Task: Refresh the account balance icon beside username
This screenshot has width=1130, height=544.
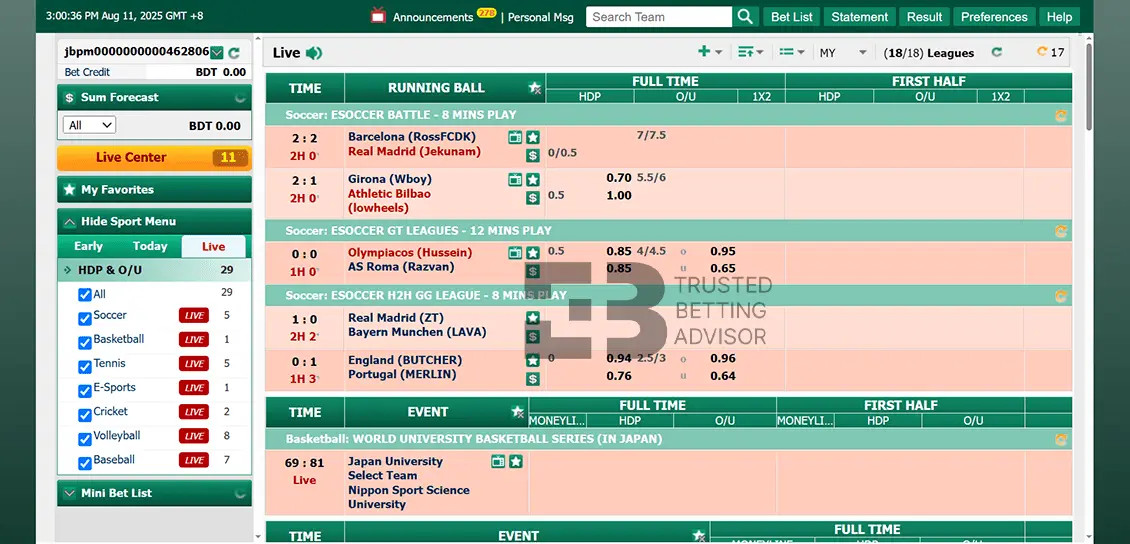Action: tap(233, 53)
